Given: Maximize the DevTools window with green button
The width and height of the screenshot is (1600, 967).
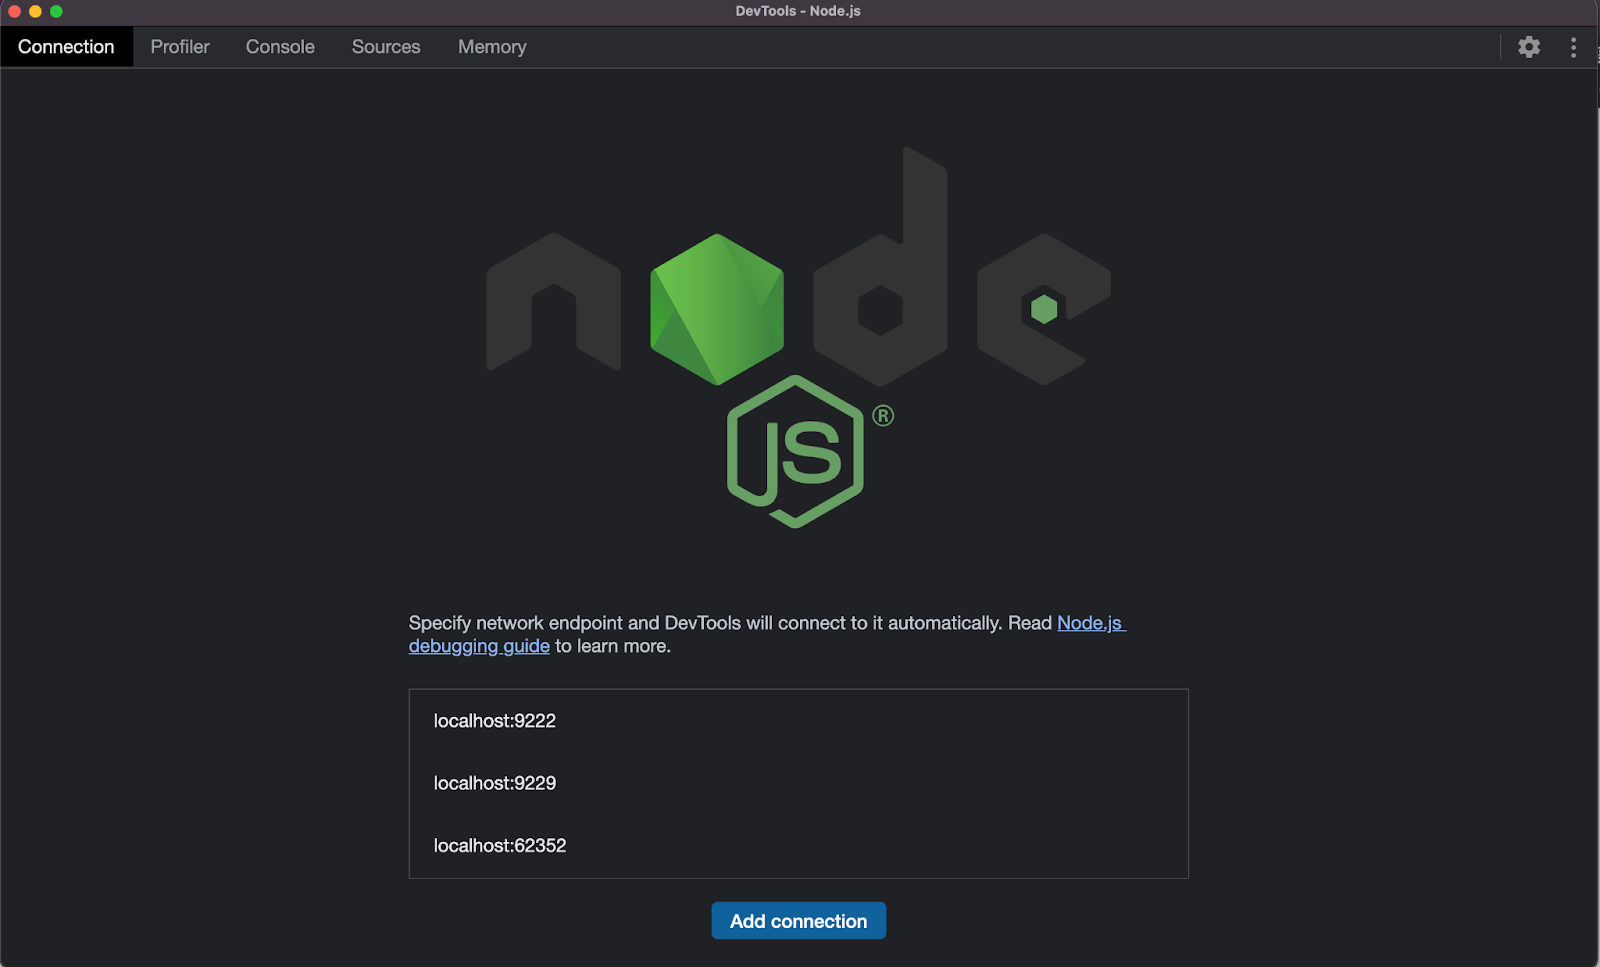Looking at the screenshot, I should point(56,11).
